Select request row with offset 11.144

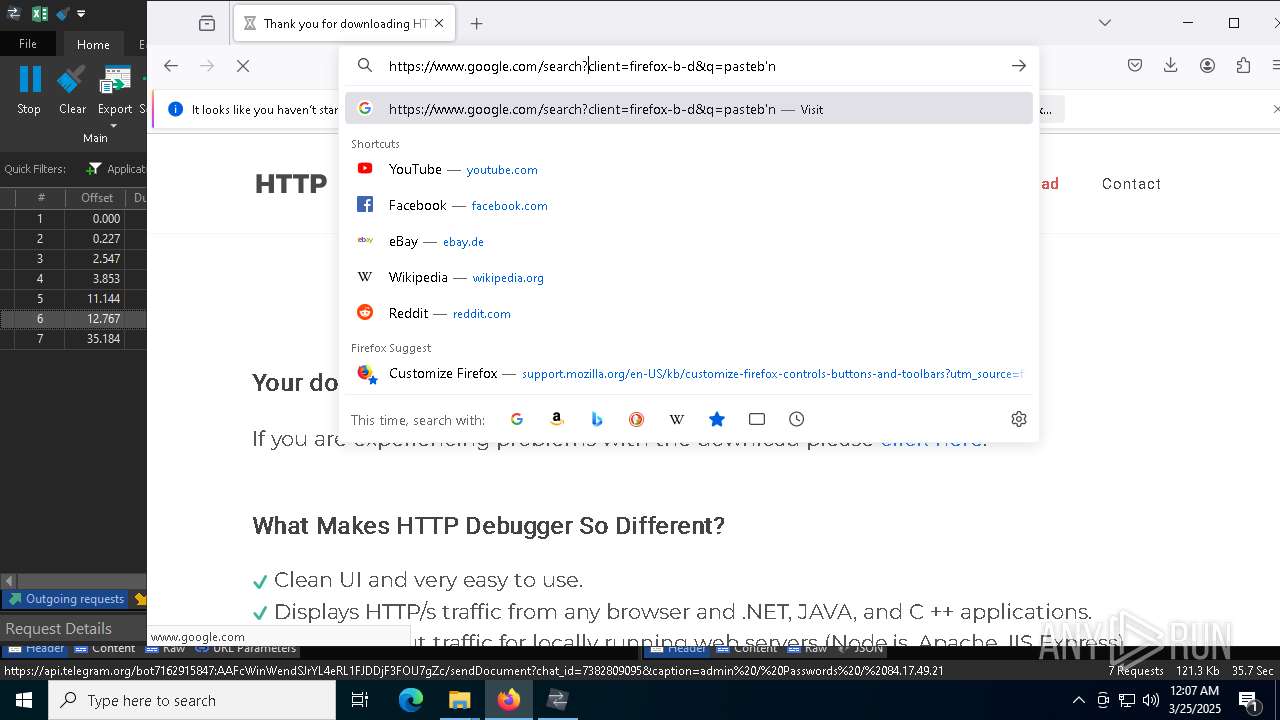[74, 298]
